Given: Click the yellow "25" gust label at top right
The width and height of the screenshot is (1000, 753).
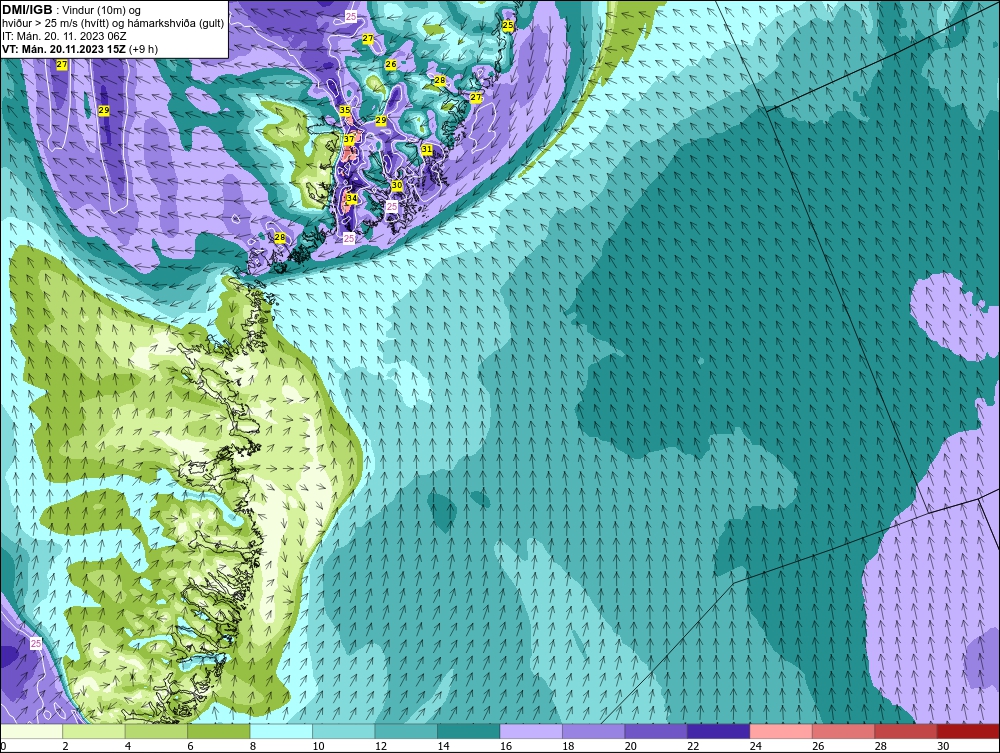Looking at the screenshot, I should (508, 25).
